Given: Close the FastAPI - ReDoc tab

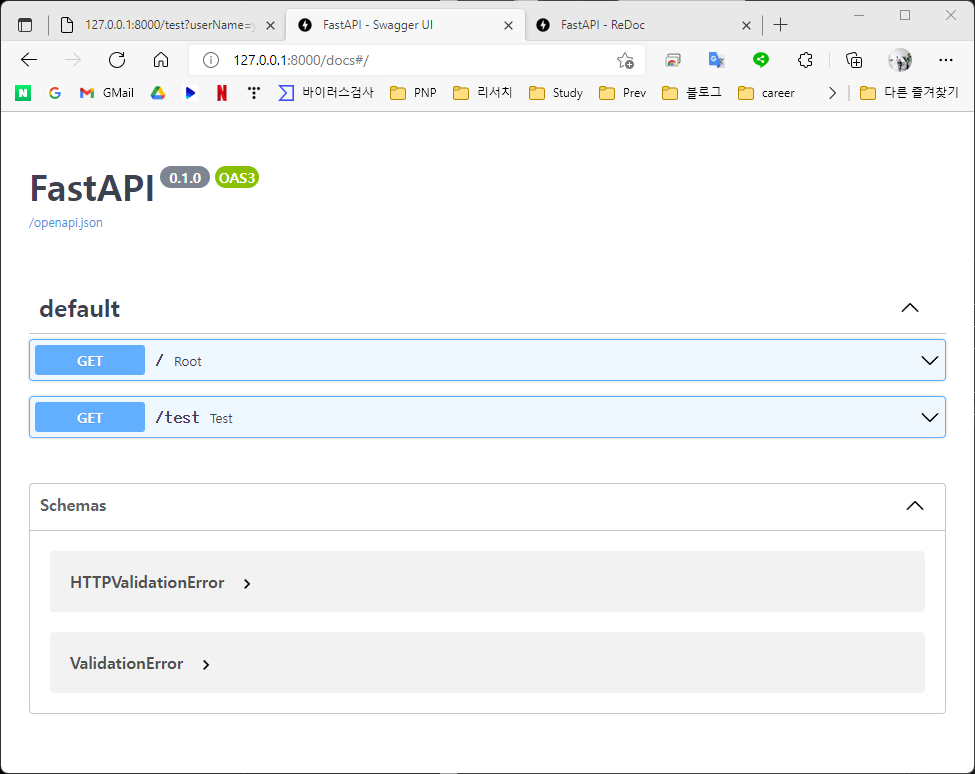Looking at the screenshot, I should [746, 25].
